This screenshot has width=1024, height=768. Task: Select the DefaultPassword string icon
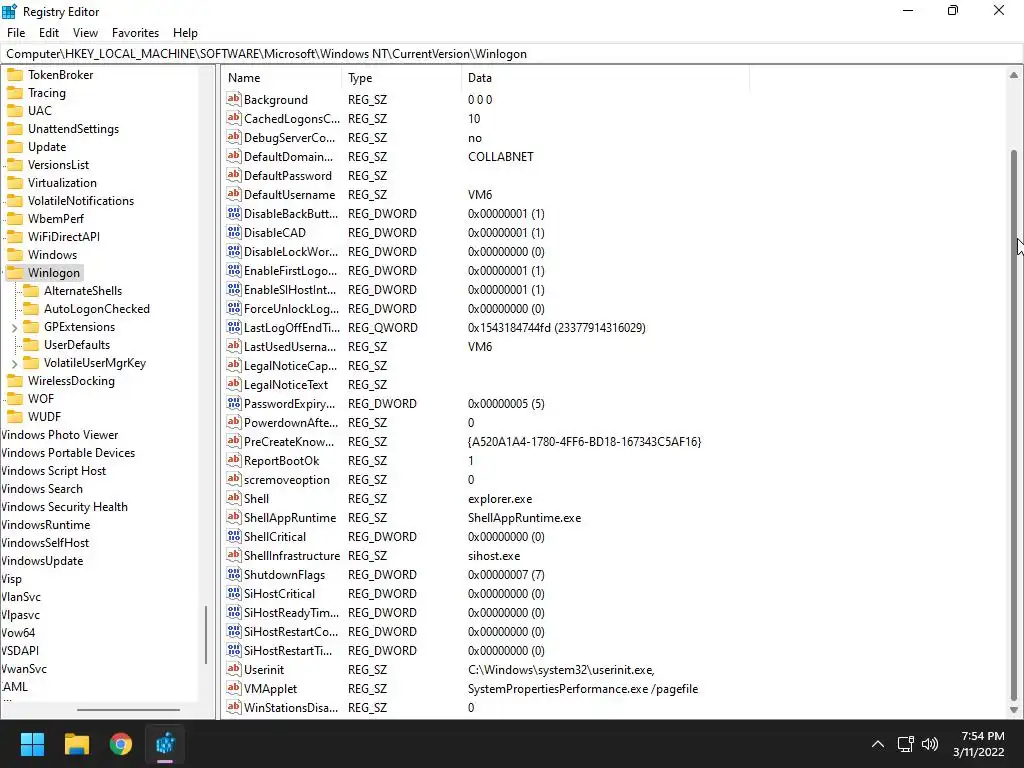click(234, 175)
